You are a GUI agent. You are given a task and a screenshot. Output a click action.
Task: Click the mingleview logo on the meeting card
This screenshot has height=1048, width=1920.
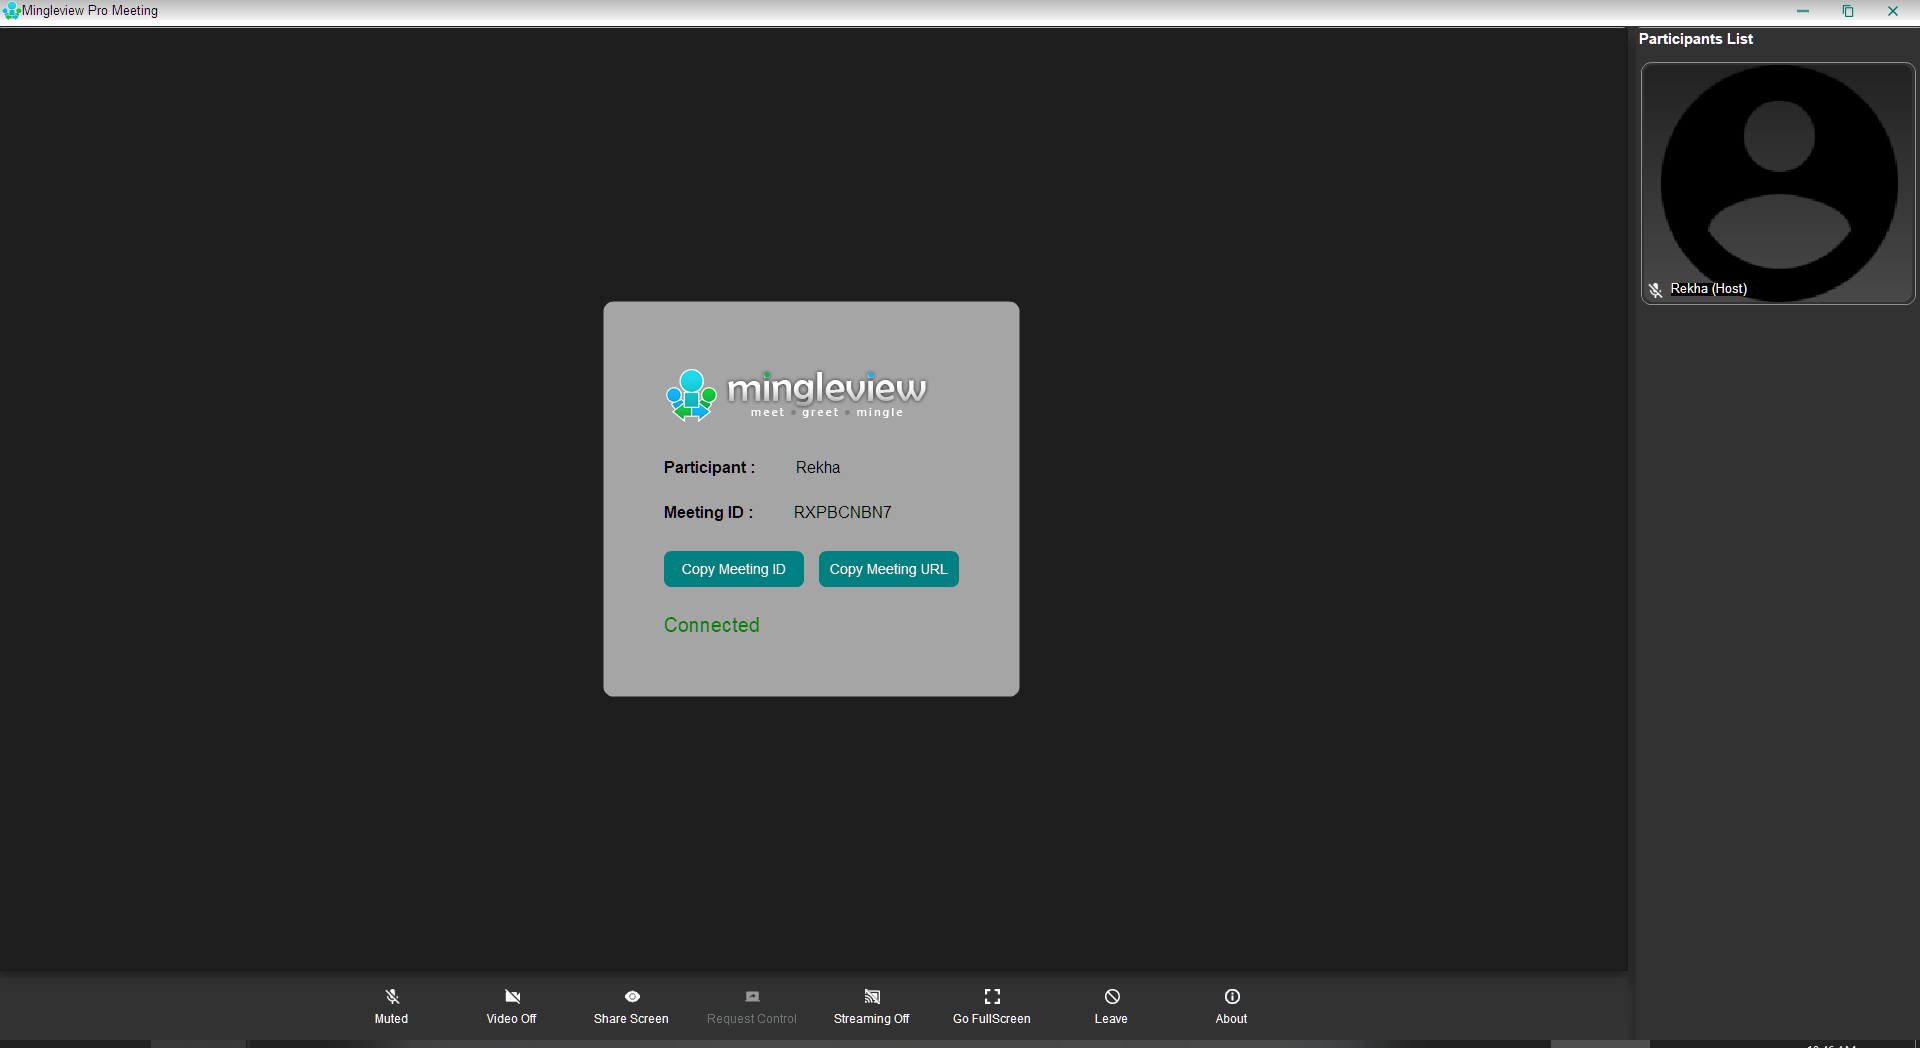click(795, 394)
